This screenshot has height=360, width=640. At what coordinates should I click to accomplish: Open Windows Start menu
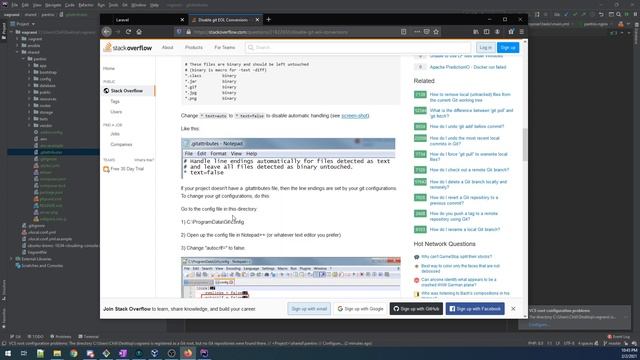8,353
